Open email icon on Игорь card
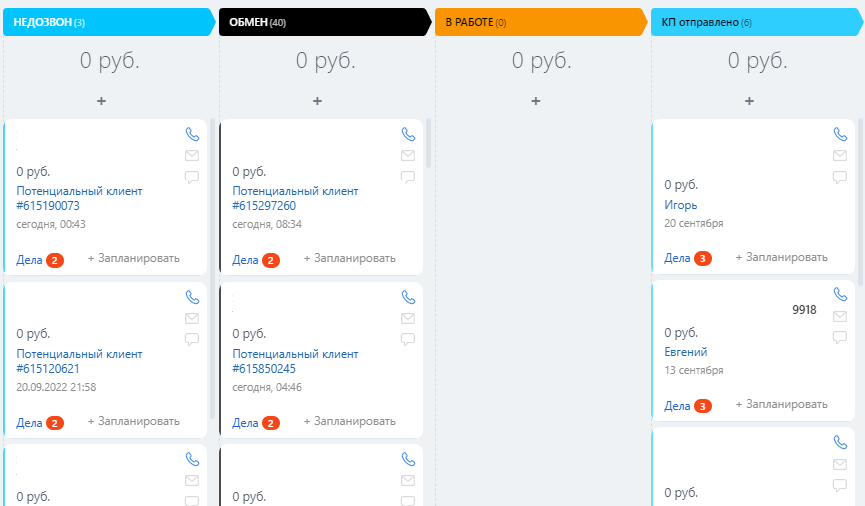The image size is (865, 506). coord(840,156)
